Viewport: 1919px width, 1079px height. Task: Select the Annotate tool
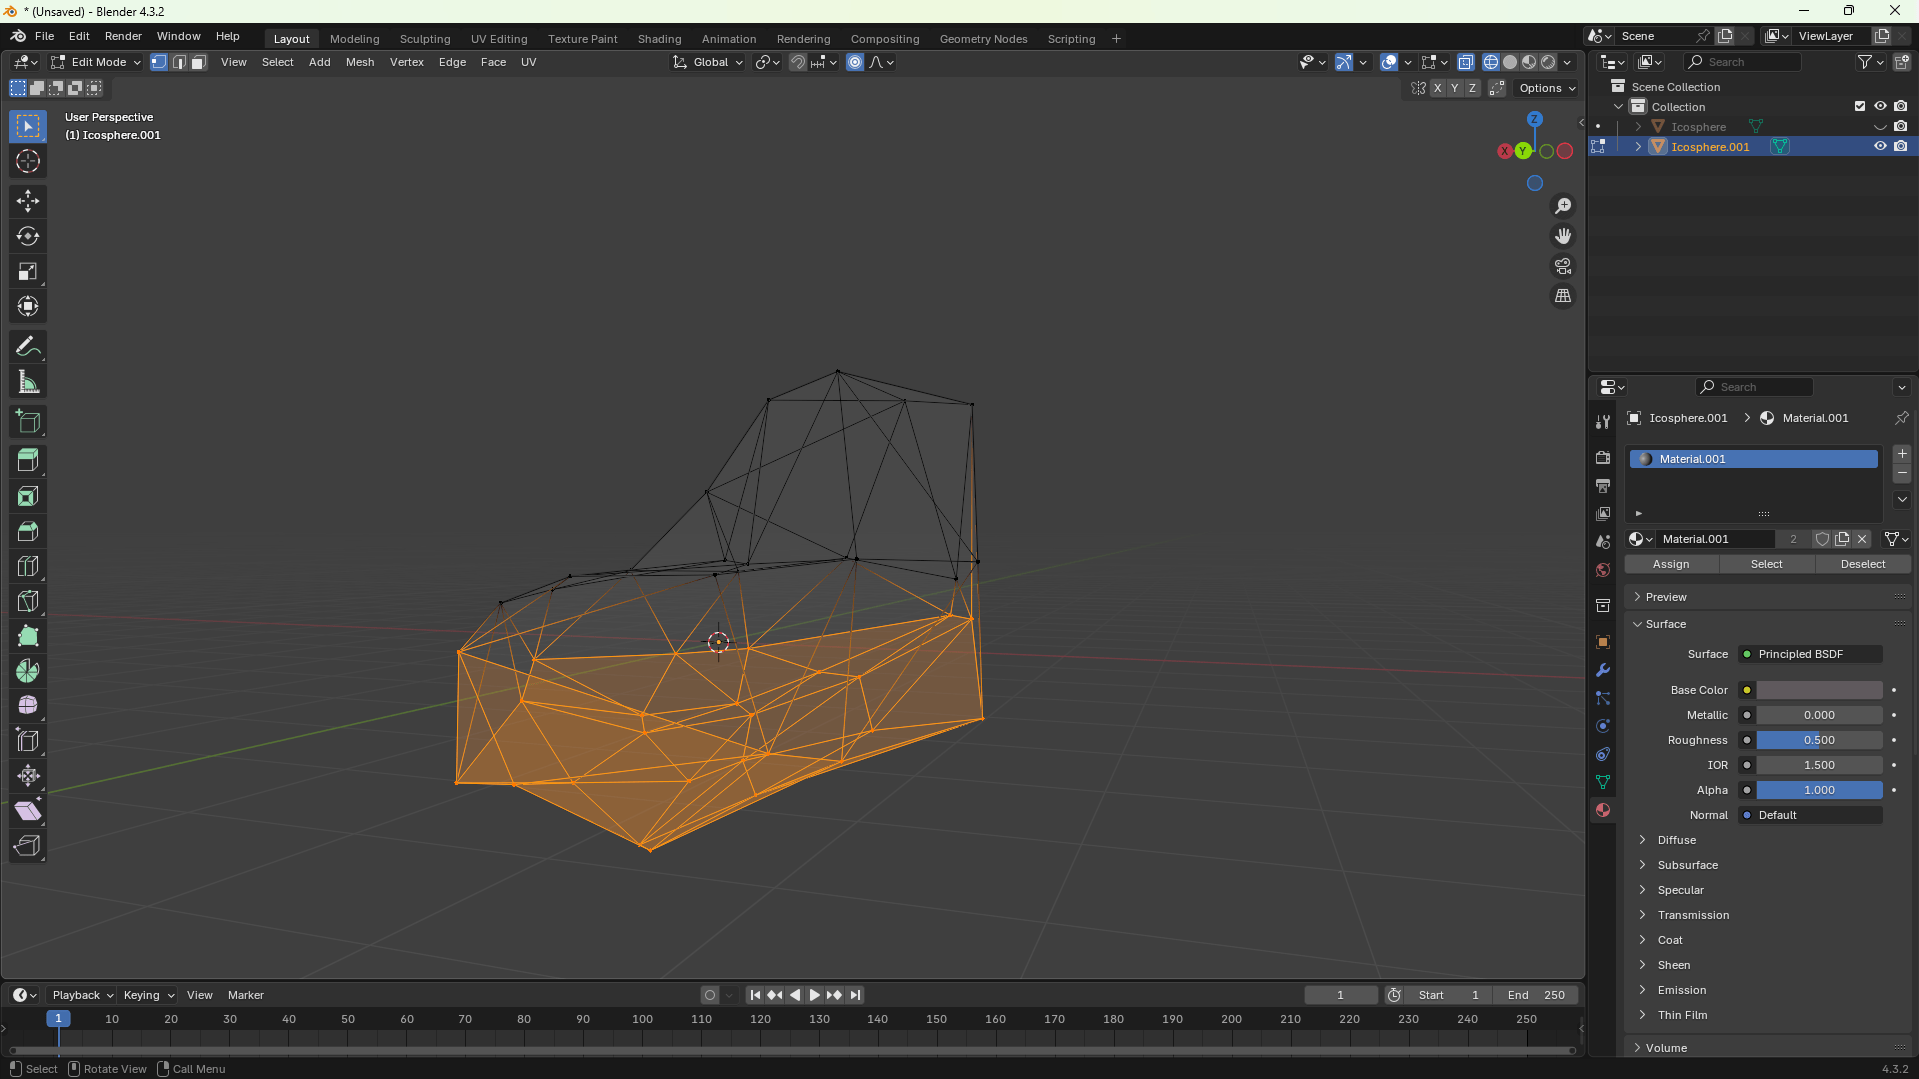[28, 347]
